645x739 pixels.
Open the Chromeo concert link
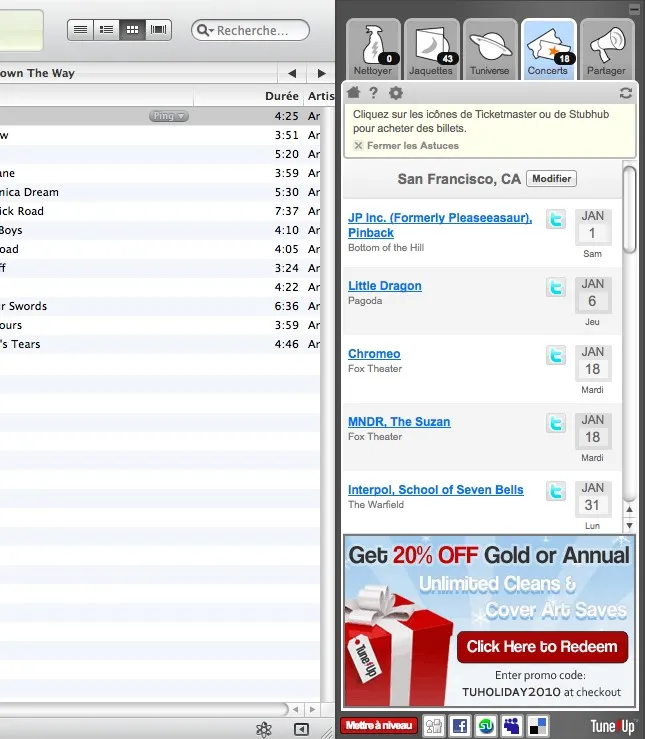click(x=374, y=353)
